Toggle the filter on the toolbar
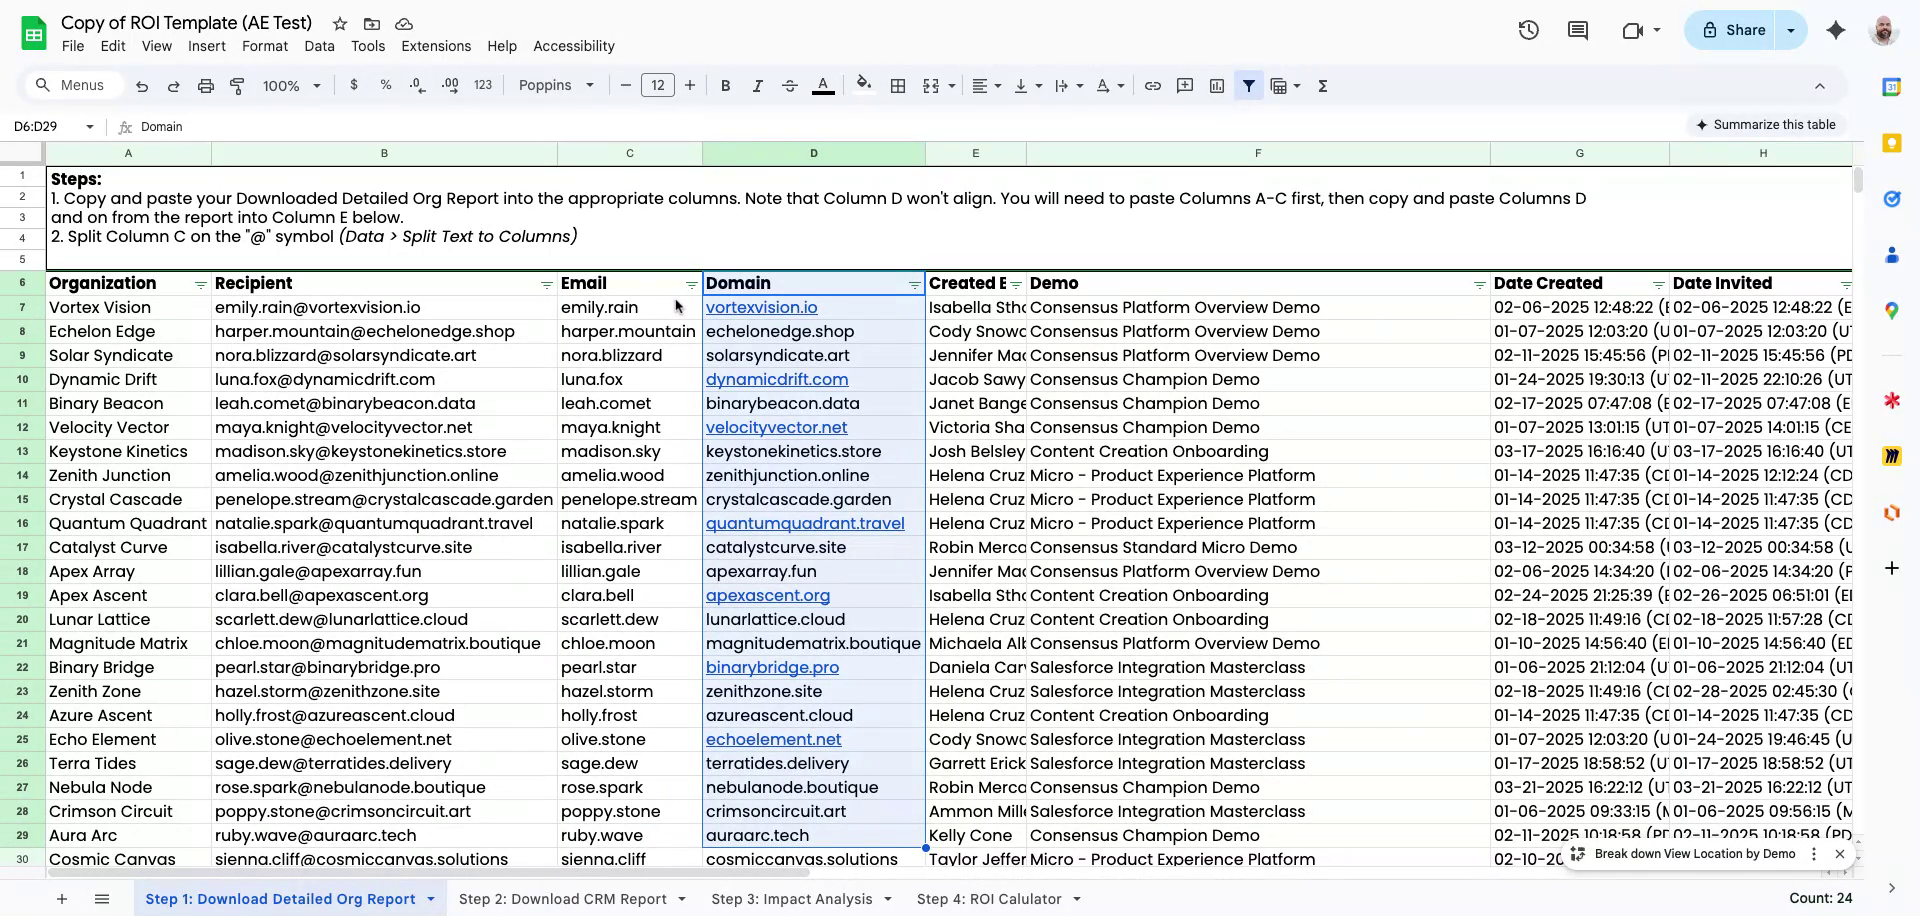 [1248, 85]
